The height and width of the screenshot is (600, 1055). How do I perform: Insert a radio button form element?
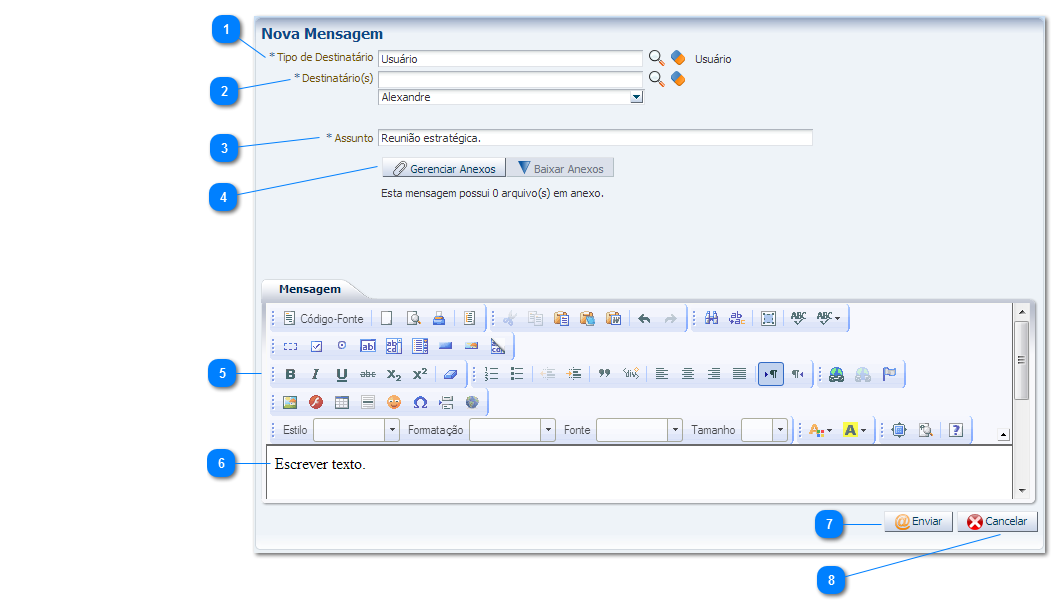coord(342,346)
